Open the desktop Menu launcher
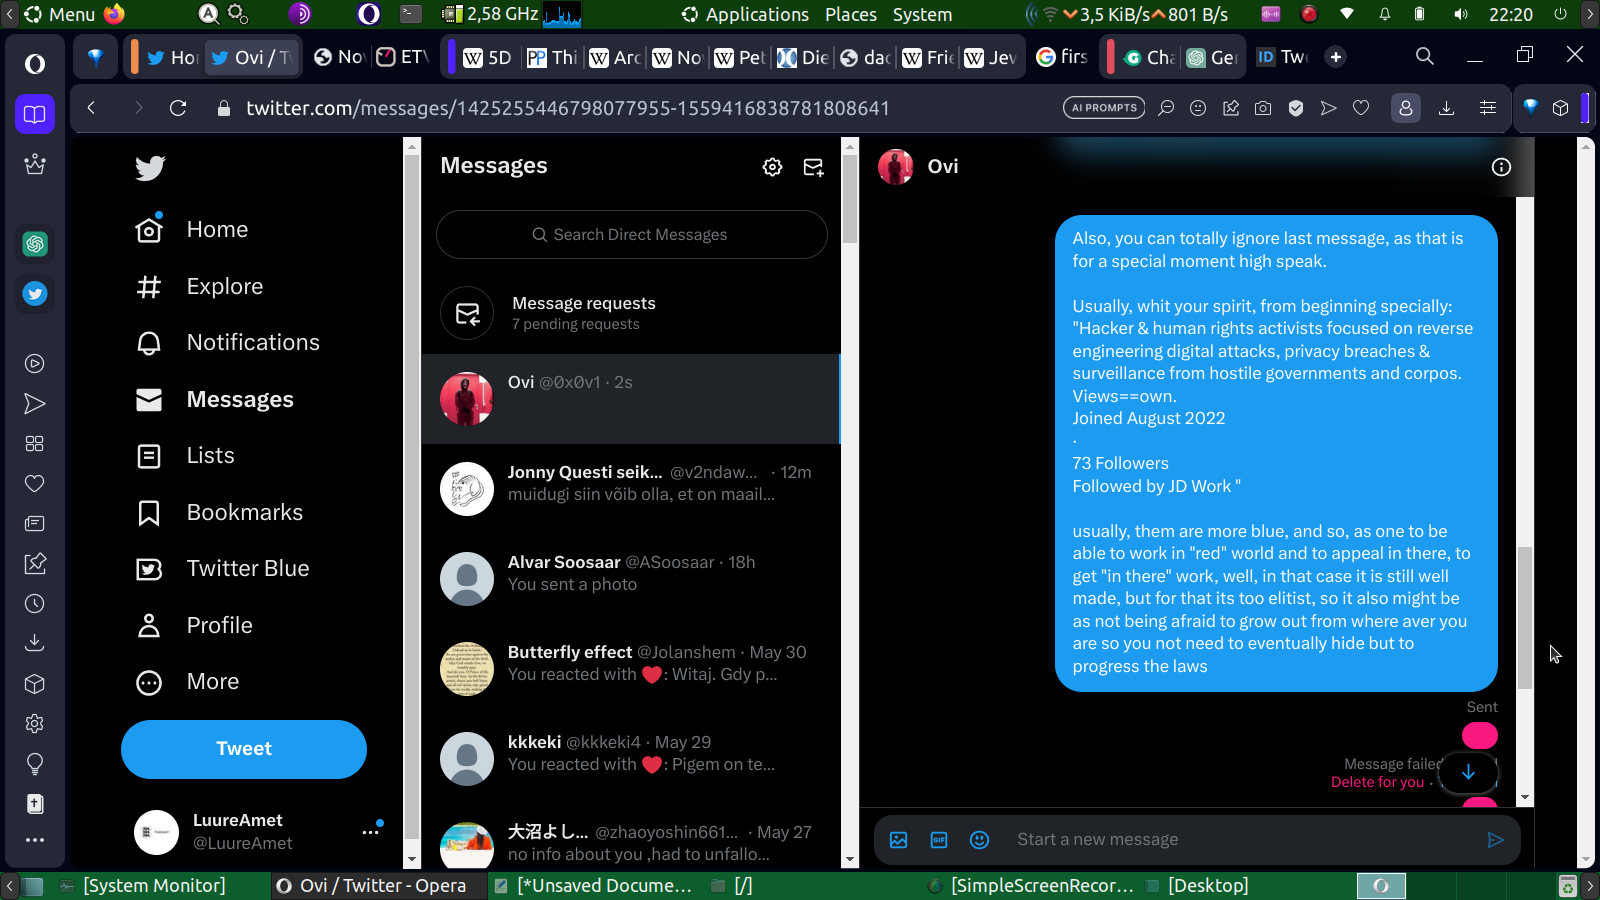1600x900 pixels. pos(60,14)
